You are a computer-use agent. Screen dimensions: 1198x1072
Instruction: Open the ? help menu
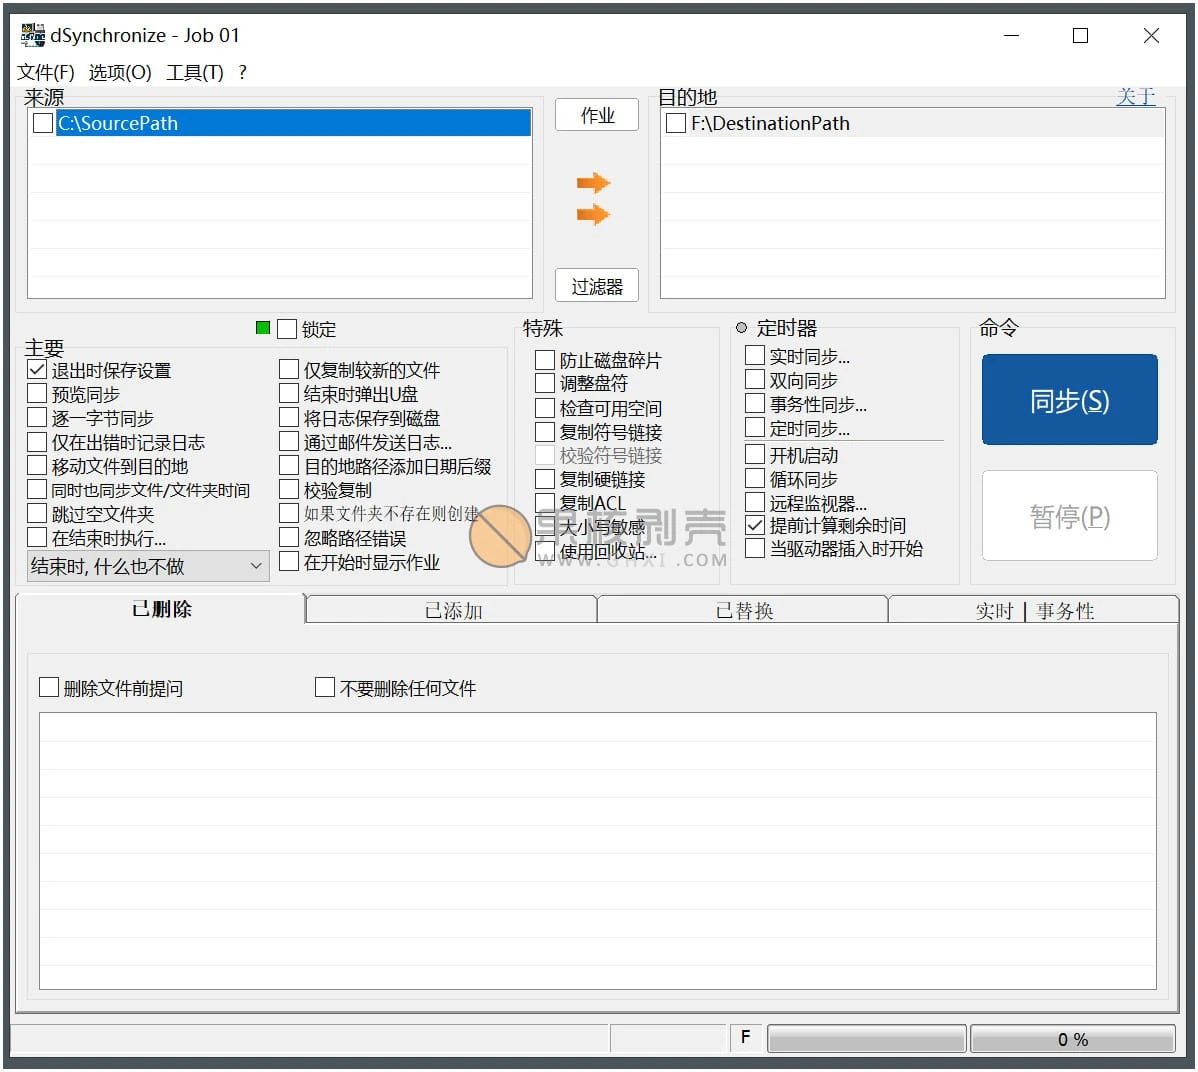click(242, 73)
